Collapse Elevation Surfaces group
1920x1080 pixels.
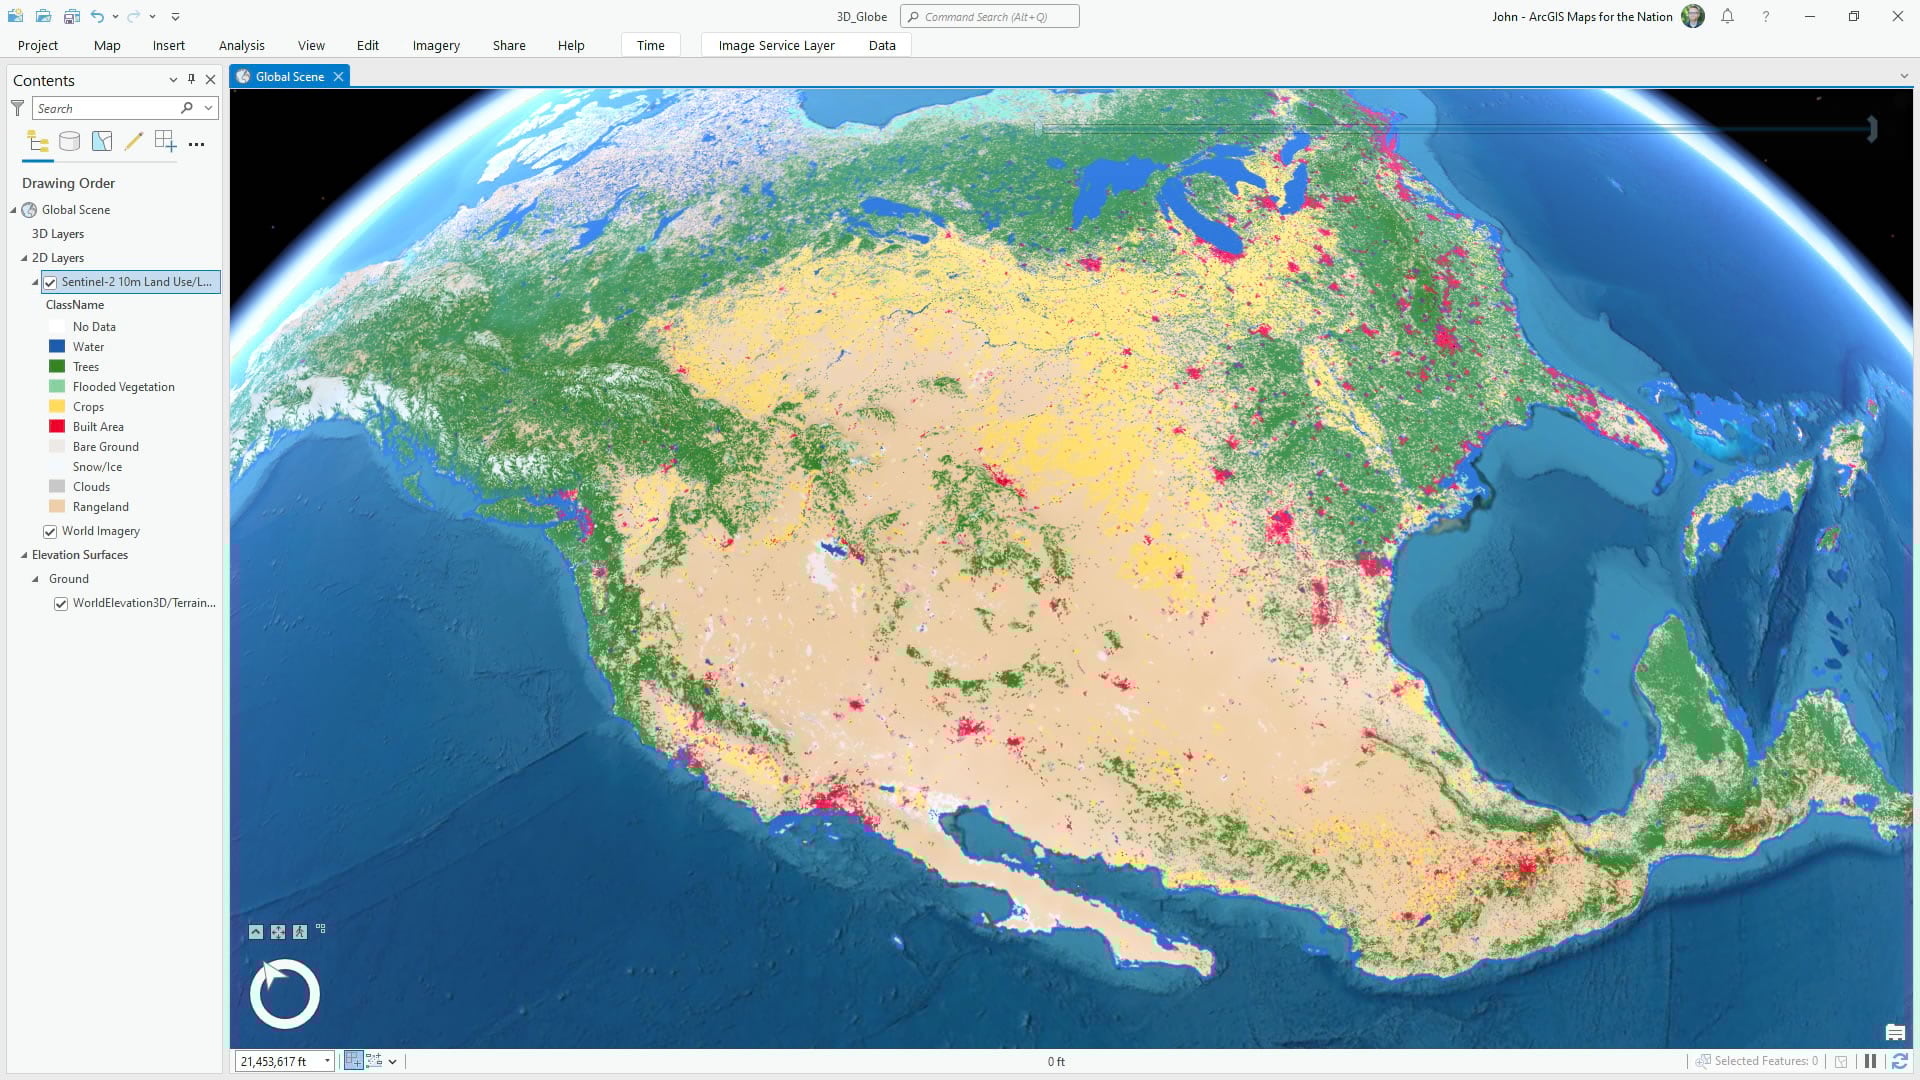pos(24,555)
